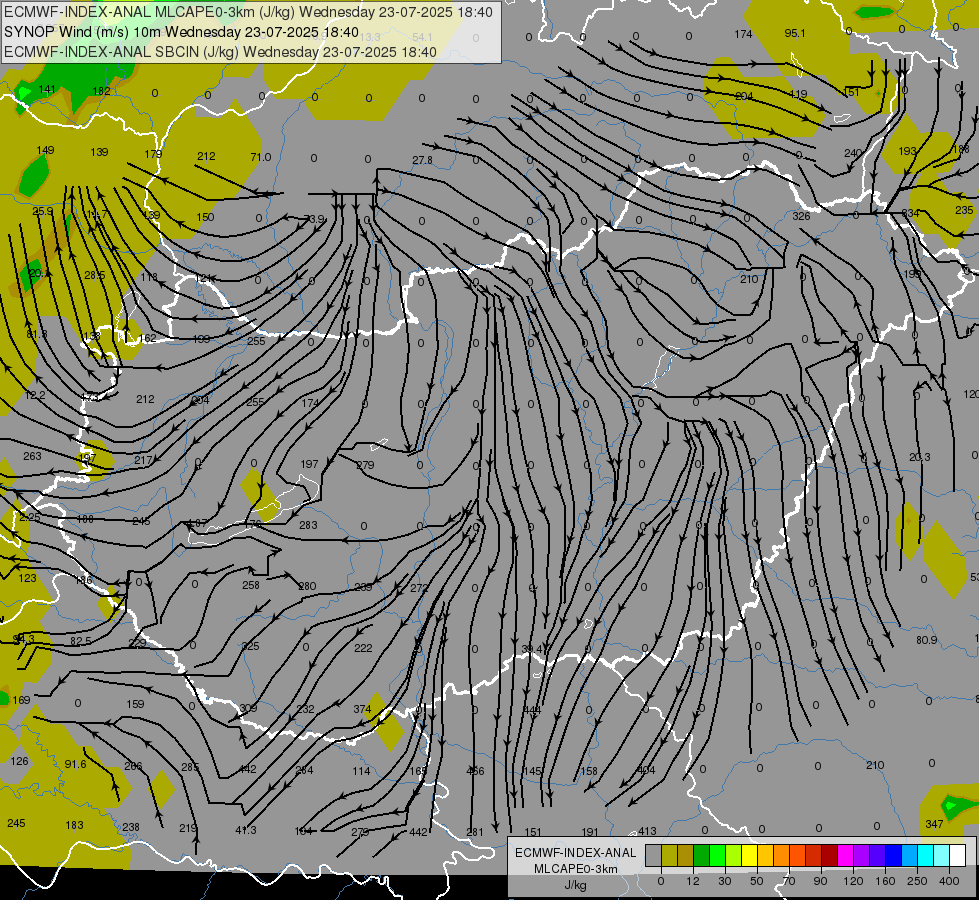979x900 pixels.
Task: Click the map value 283
Action: tap(308, 525)
